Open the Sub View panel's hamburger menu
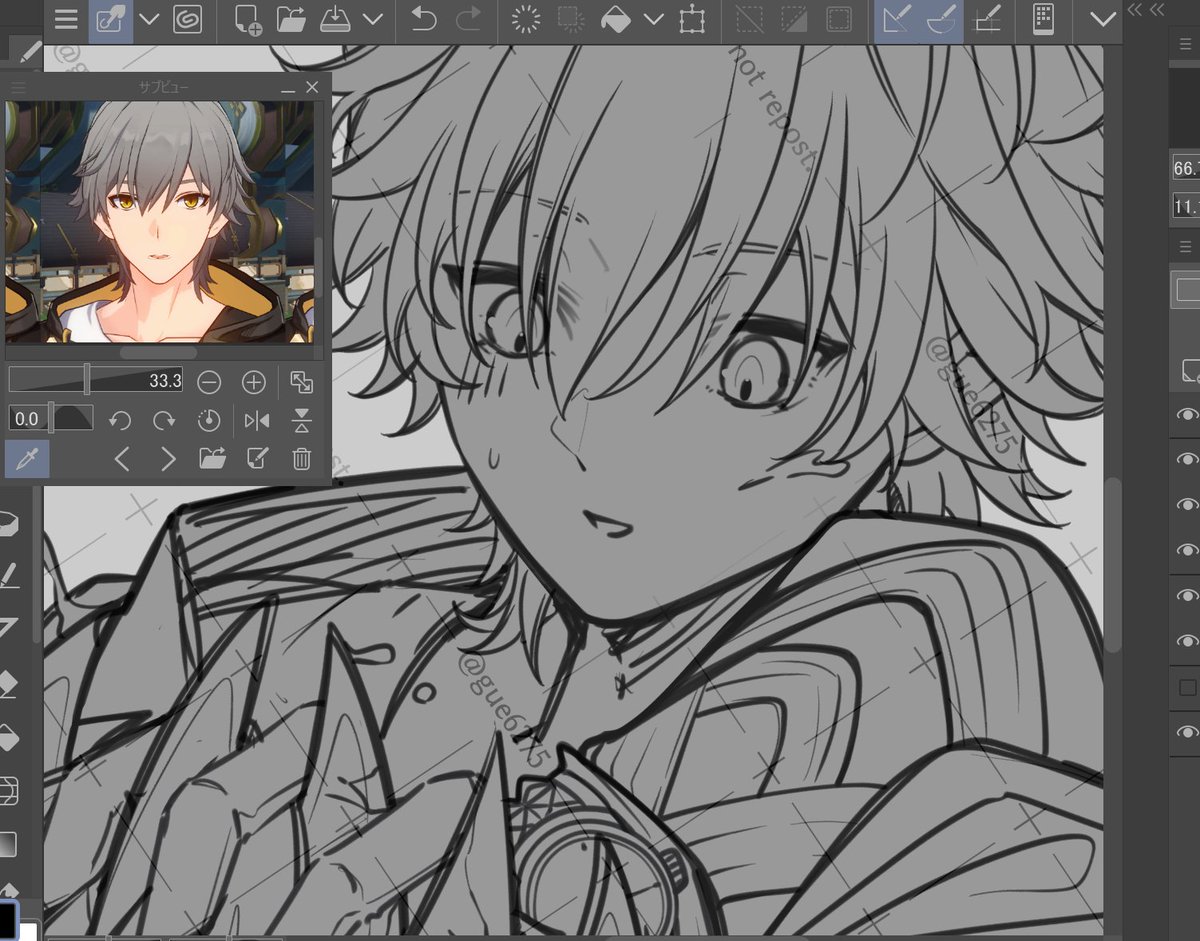This screenshot has width=1200, height=941. [x=18, y=87]
